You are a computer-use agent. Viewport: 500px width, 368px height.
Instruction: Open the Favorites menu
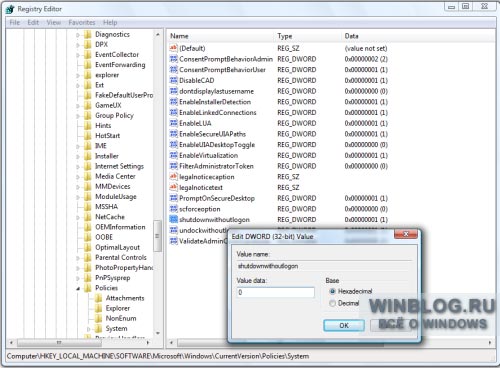tap(82, 22)
